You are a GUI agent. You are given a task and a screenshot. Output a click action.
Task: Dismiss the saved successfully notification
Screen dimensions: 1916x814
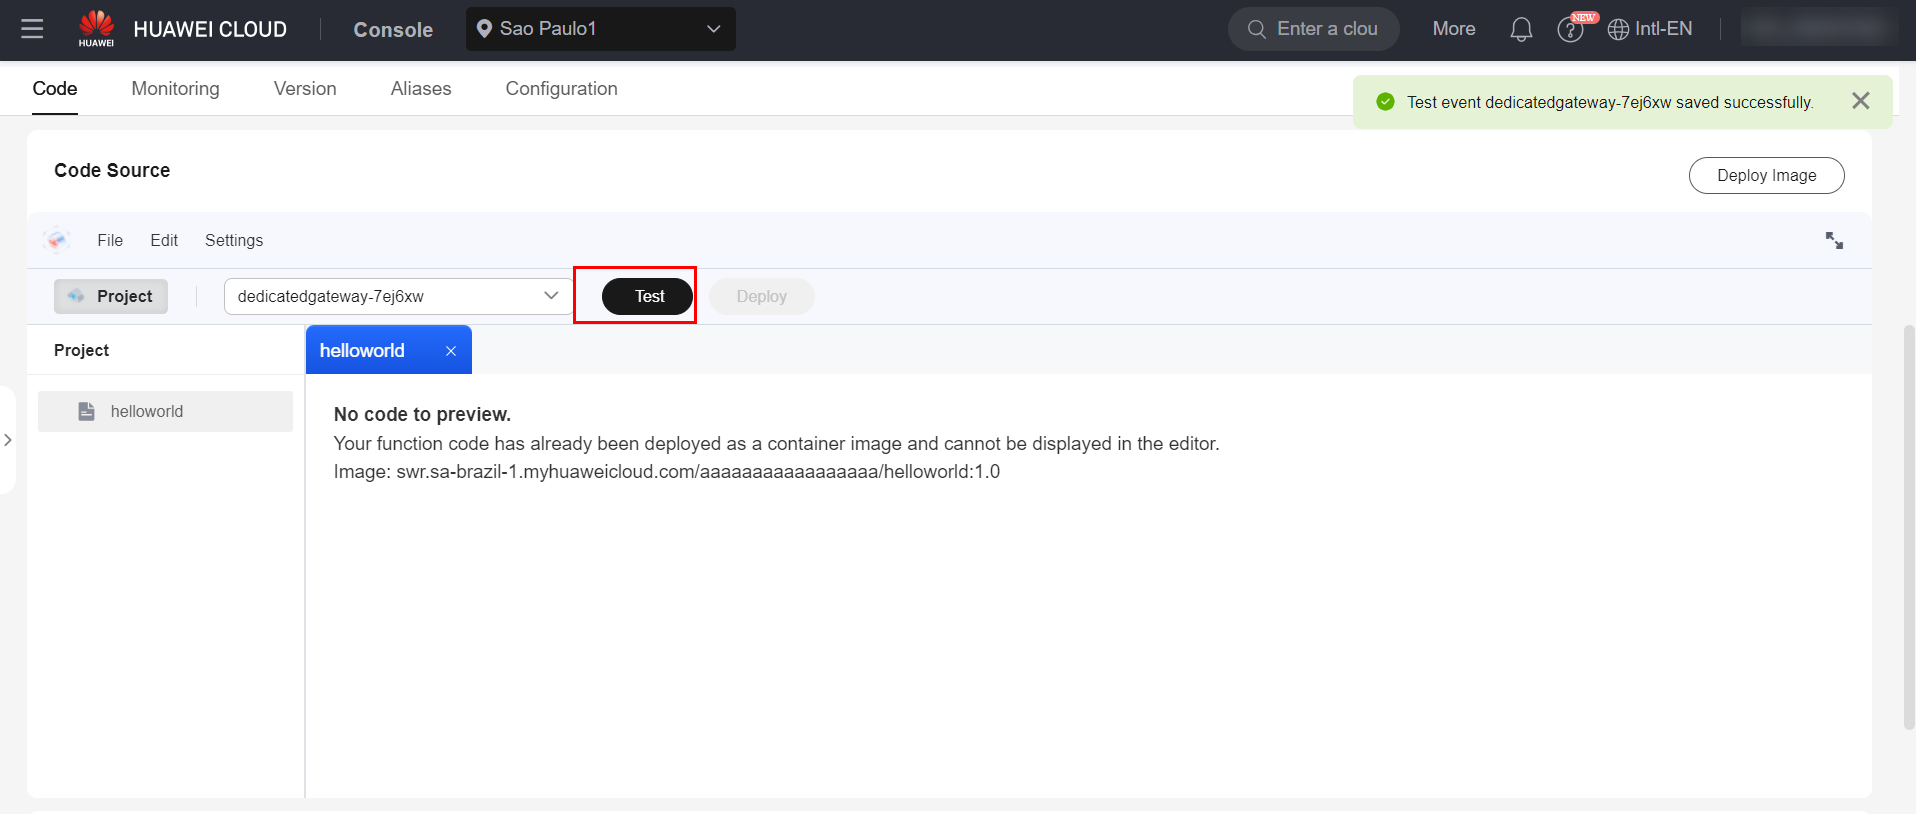coord(1860,101)
